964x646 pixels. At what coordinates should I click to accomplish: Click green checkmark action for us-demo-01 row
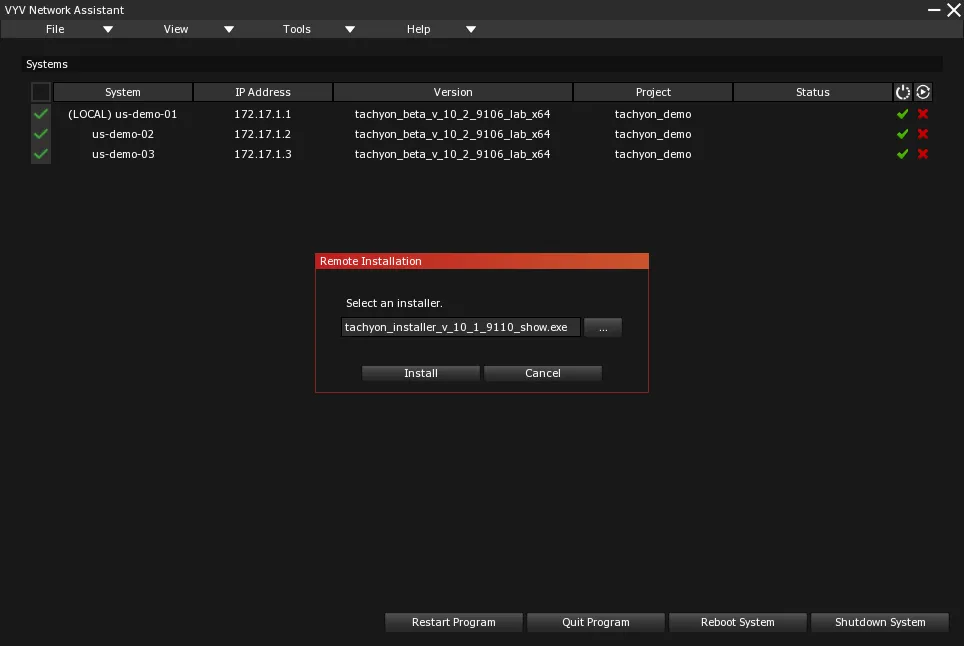click(902, 114)
